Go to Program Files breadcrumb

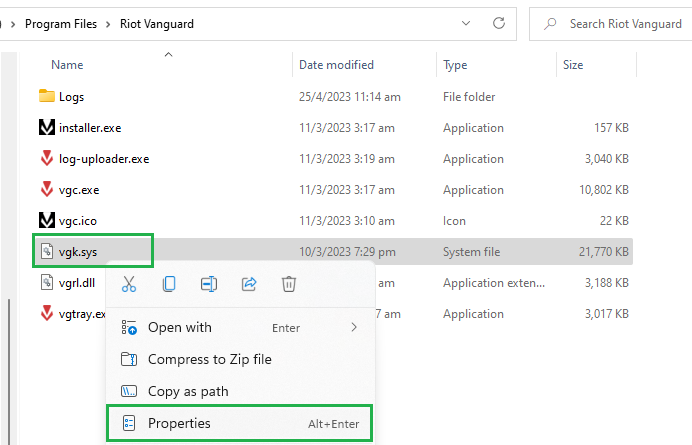point(61,24)
